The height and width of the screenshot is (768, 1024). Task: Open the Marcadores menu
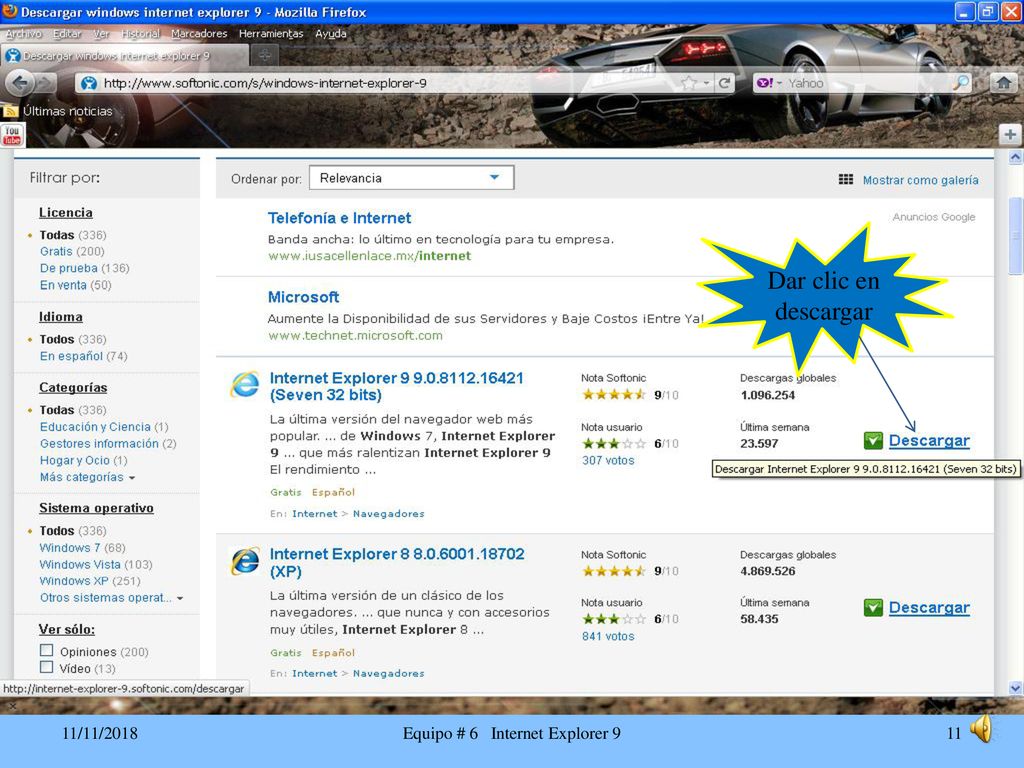pyautogui.click(x=199, y=33)
